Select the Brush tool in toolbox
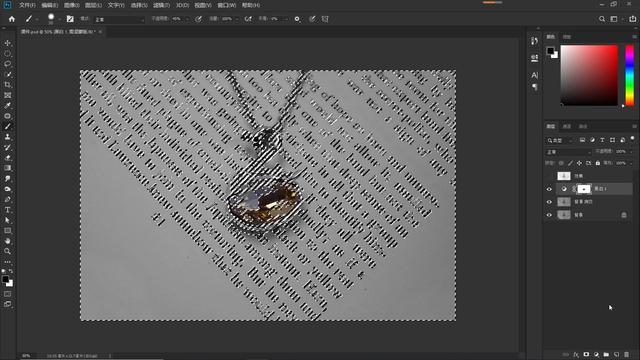Screen dimensions: 640x360 coord(7,127)
